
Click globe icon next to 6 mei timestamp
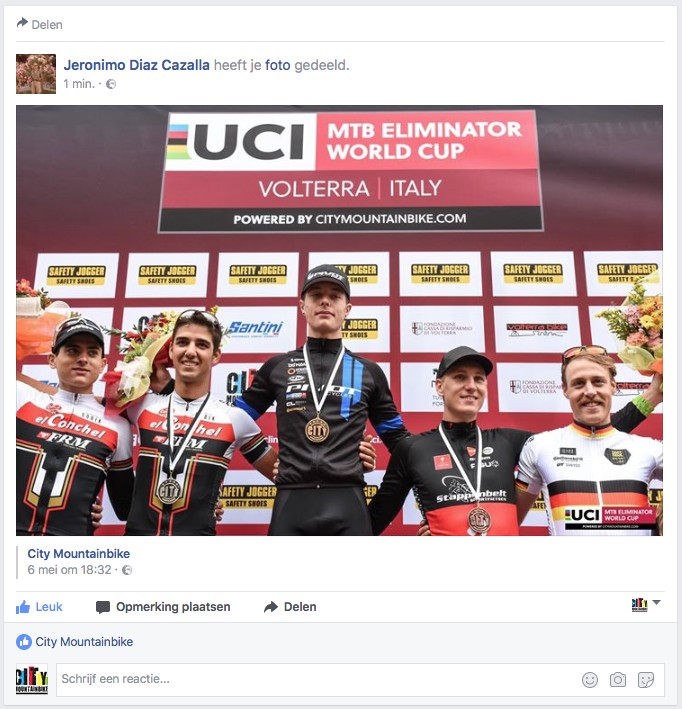pos(127,570)
